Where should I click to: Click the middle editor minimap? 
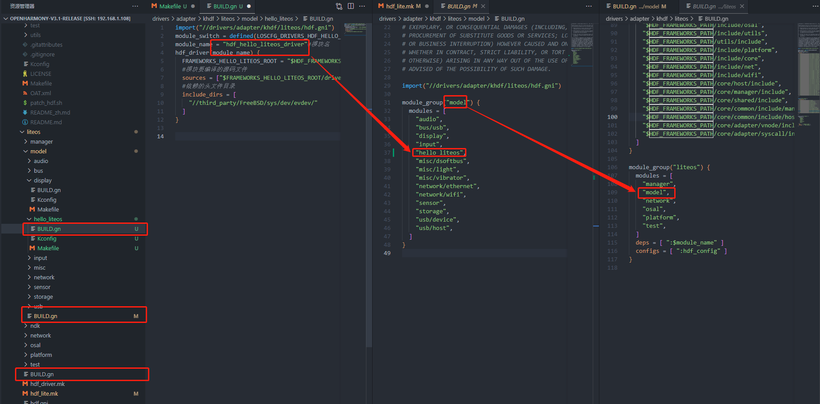pos(582,44)
